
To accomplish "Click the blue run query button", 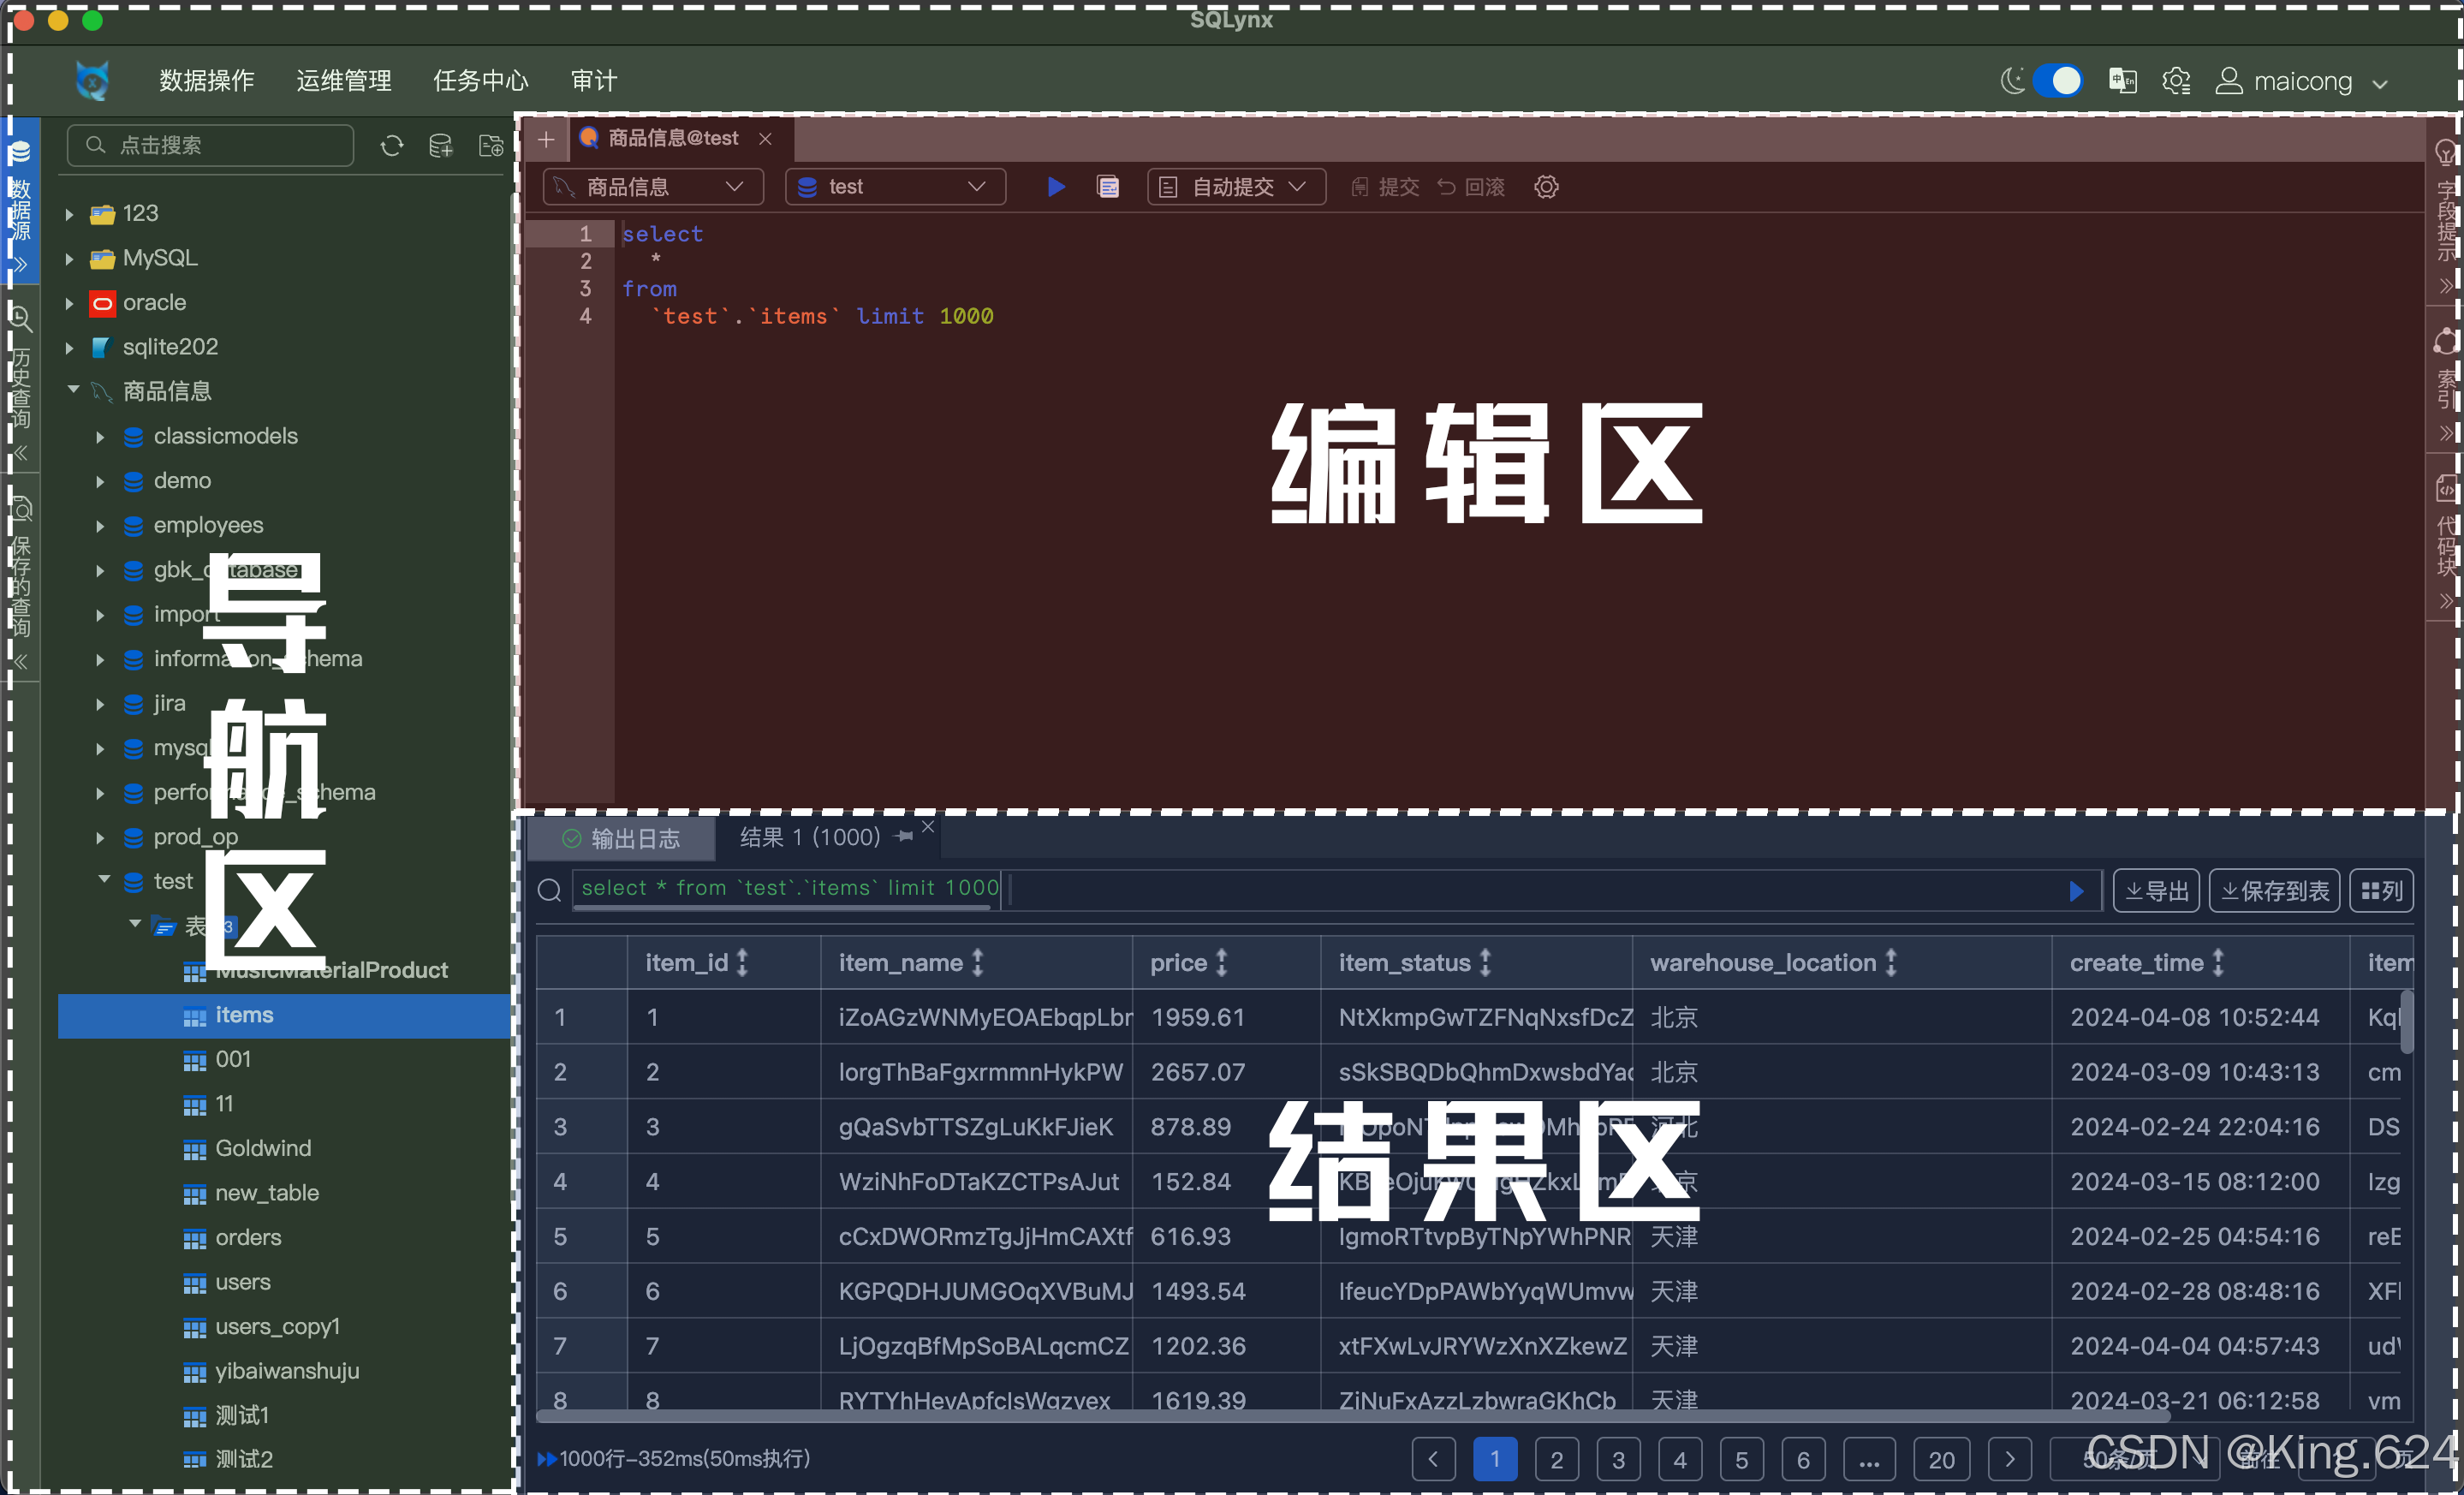I will coord(1055,187).
